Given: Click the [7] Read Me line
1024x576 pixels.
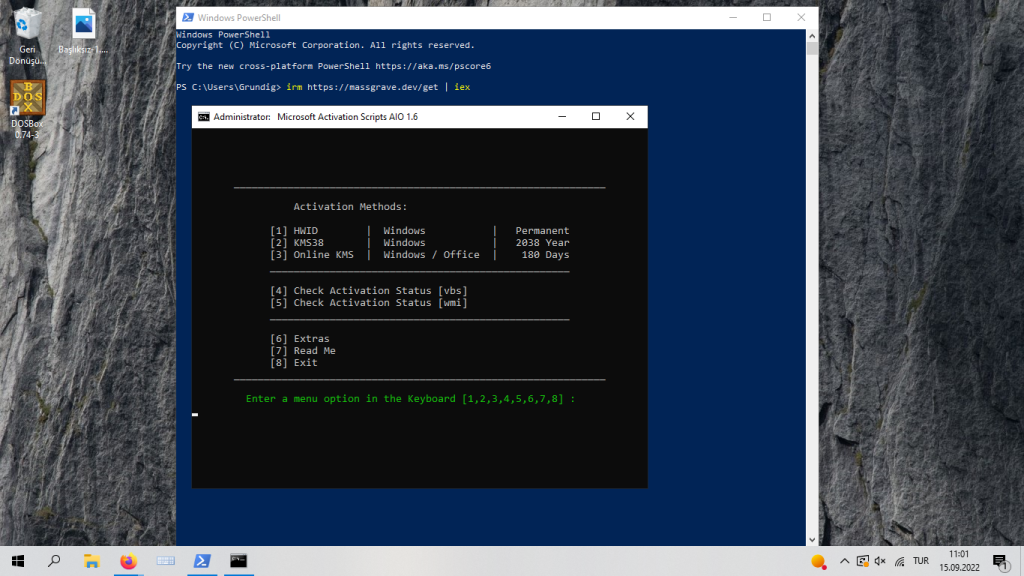Looking at the screenshot, I should 302,351.
